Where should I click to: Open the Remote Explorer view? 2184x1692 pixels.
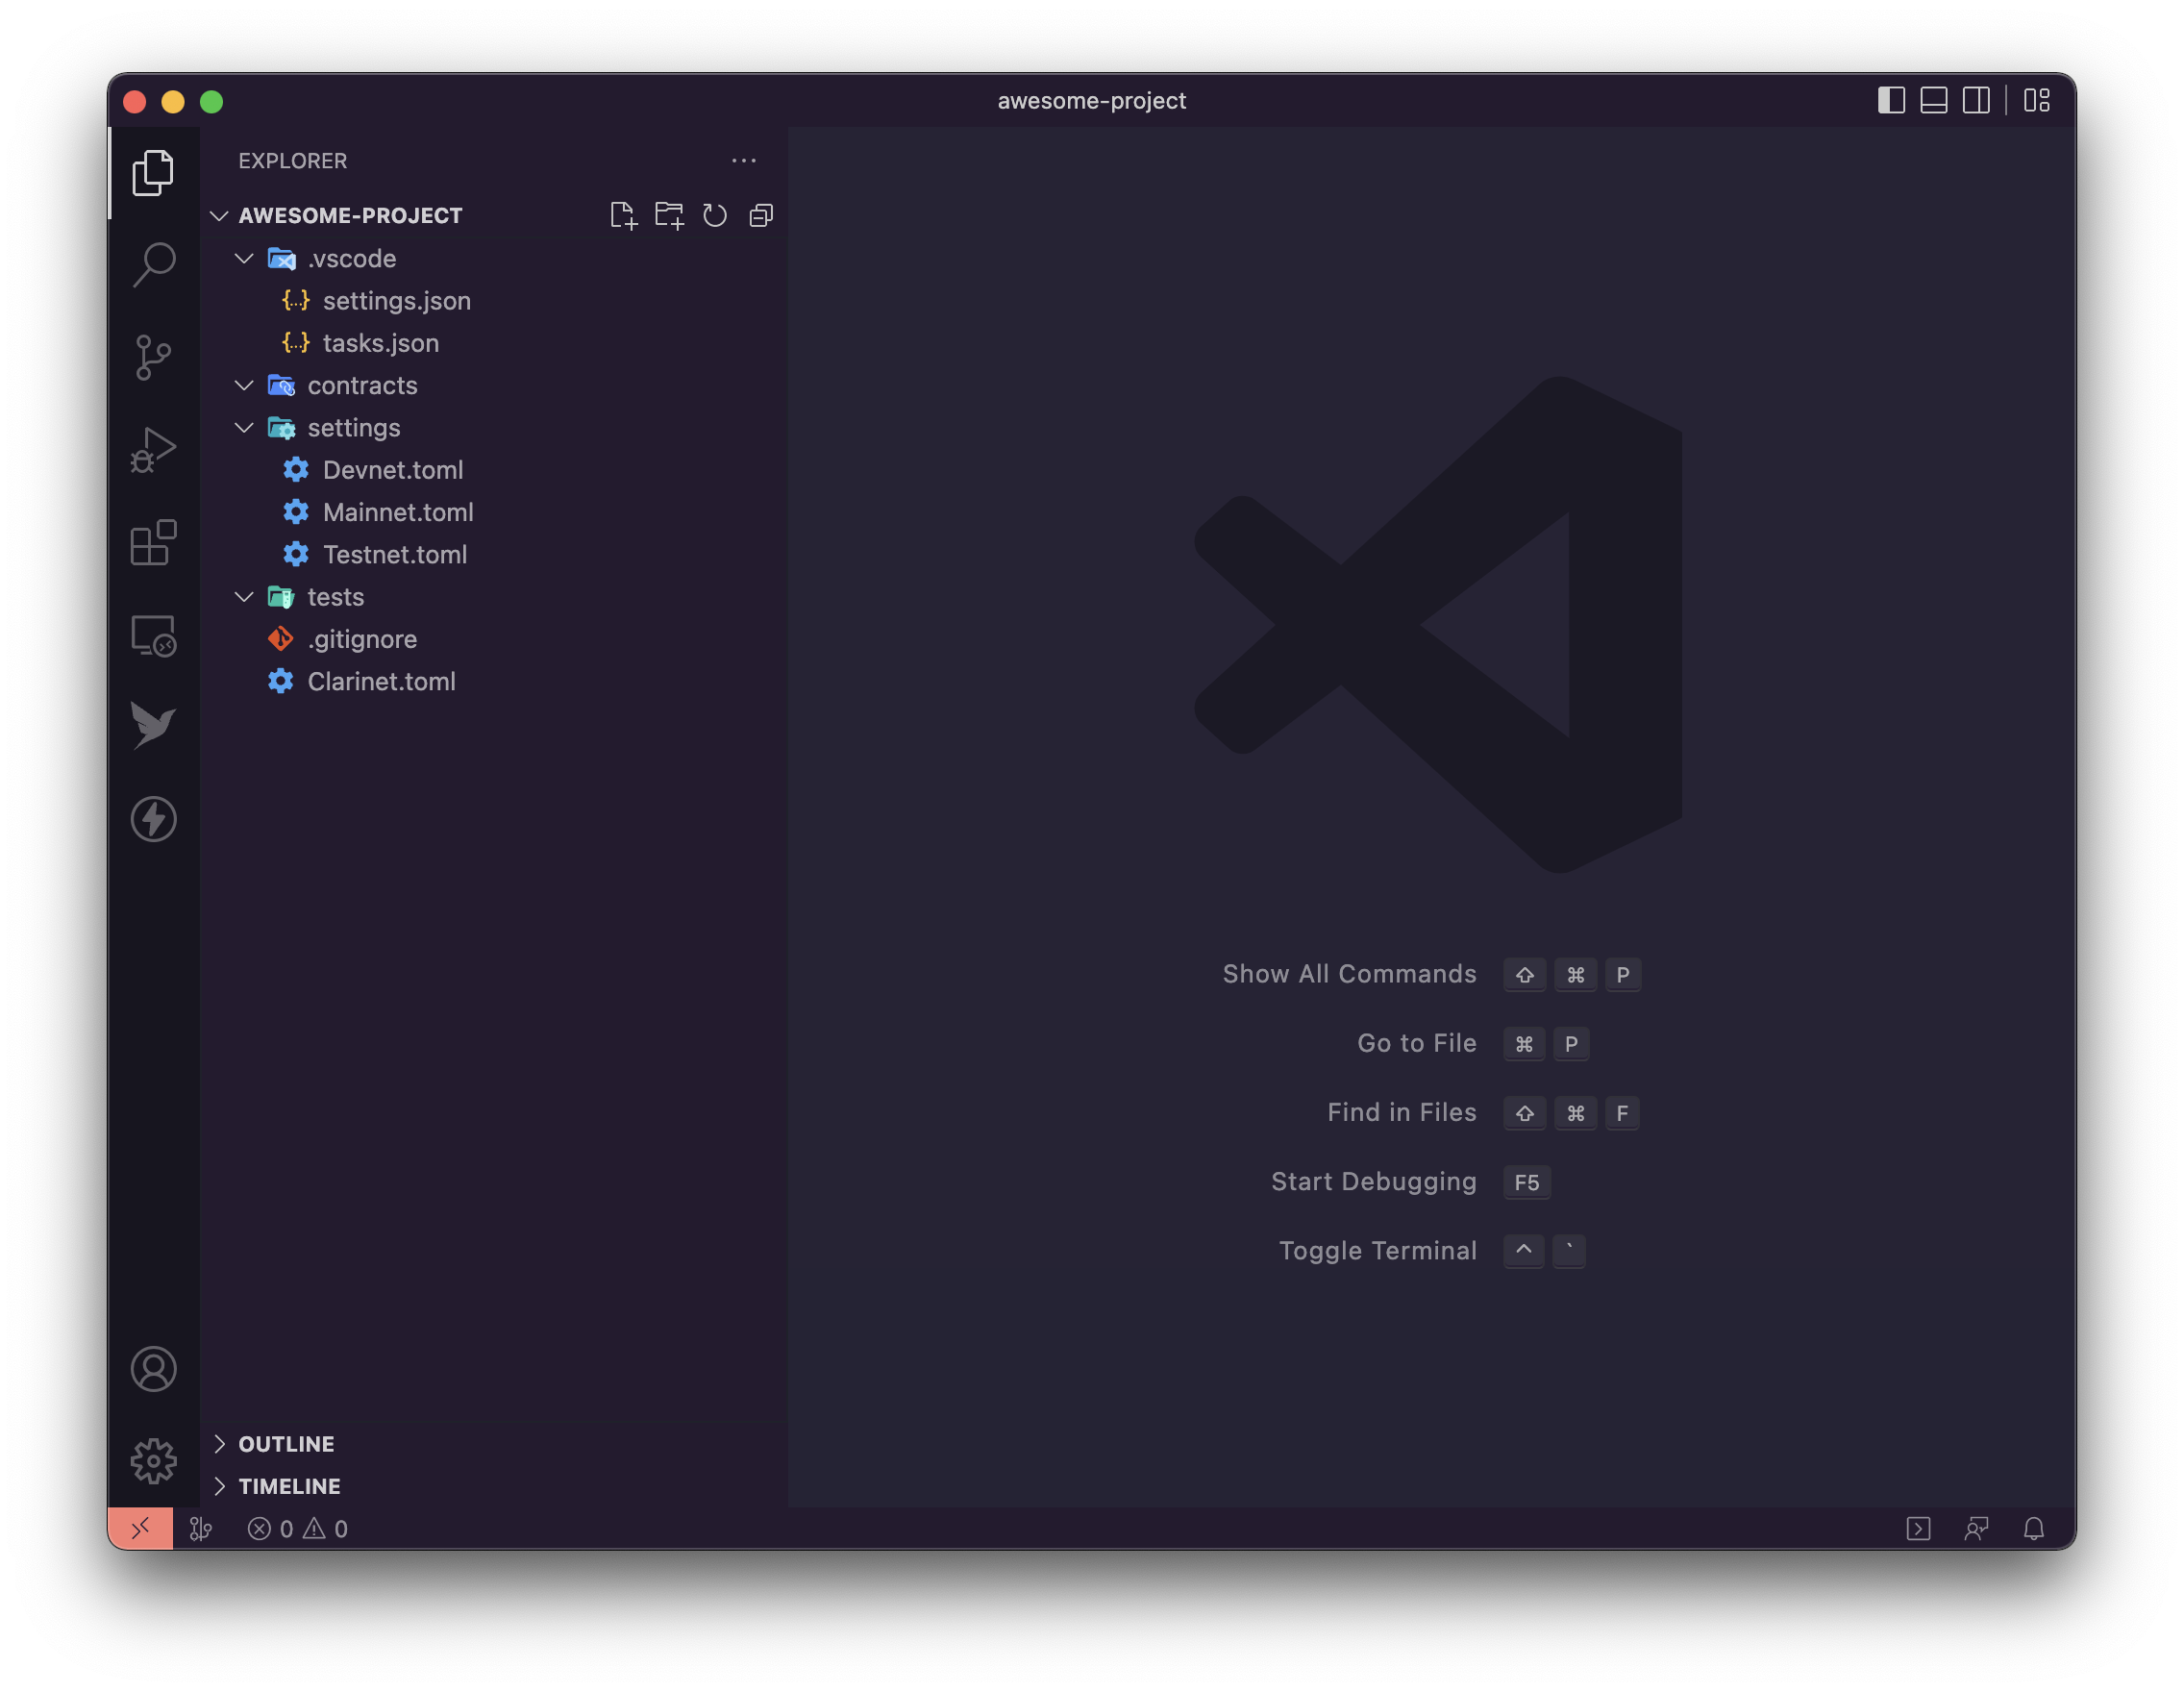click(154, 636)
